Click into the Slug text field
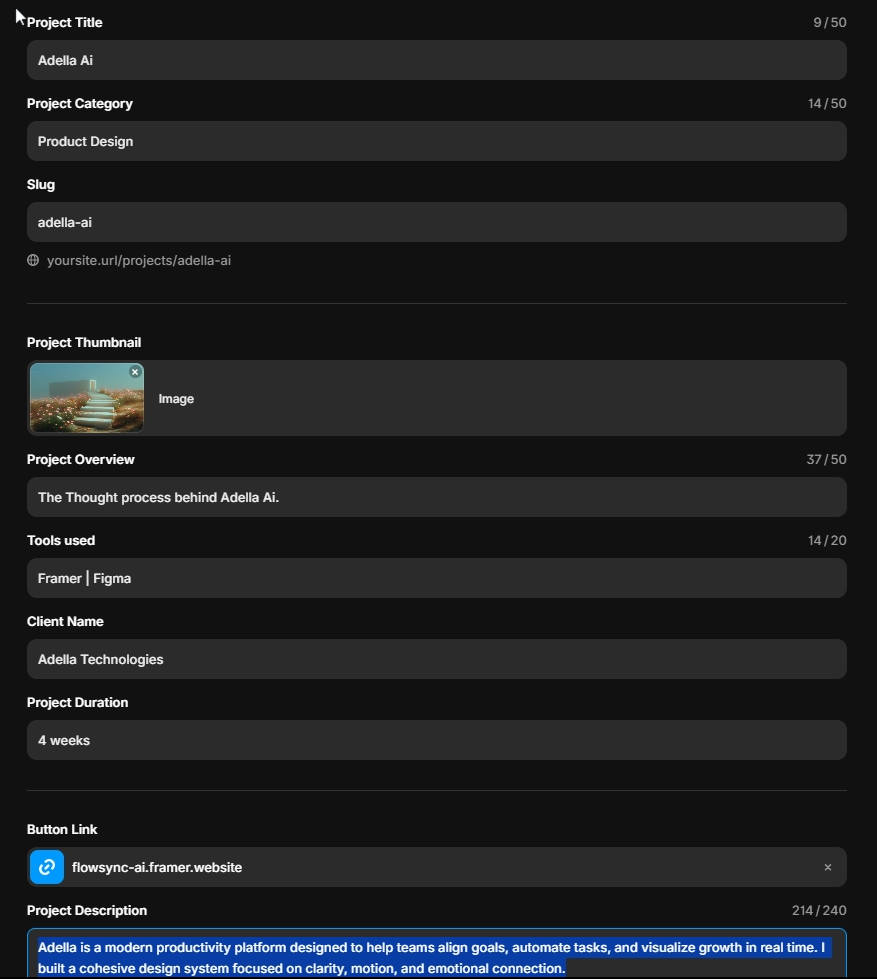This screenshot has height=979, width=877. tap(436, 222)
